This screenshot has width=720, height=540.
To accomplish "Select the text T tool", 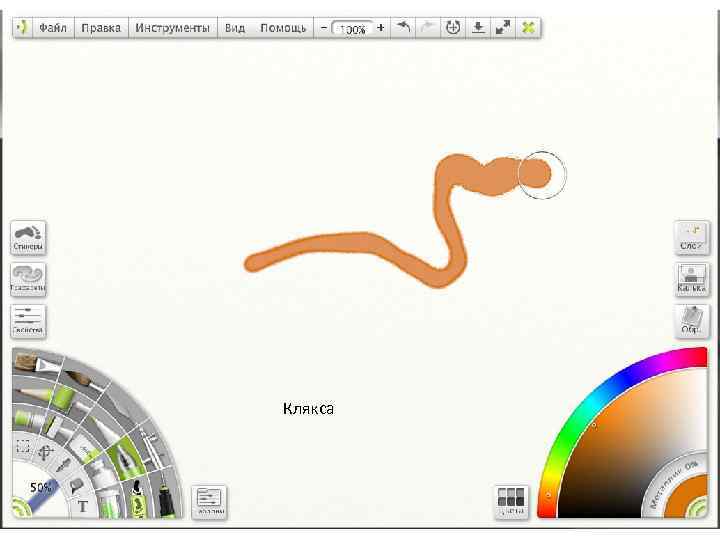I will coord(83,506).
